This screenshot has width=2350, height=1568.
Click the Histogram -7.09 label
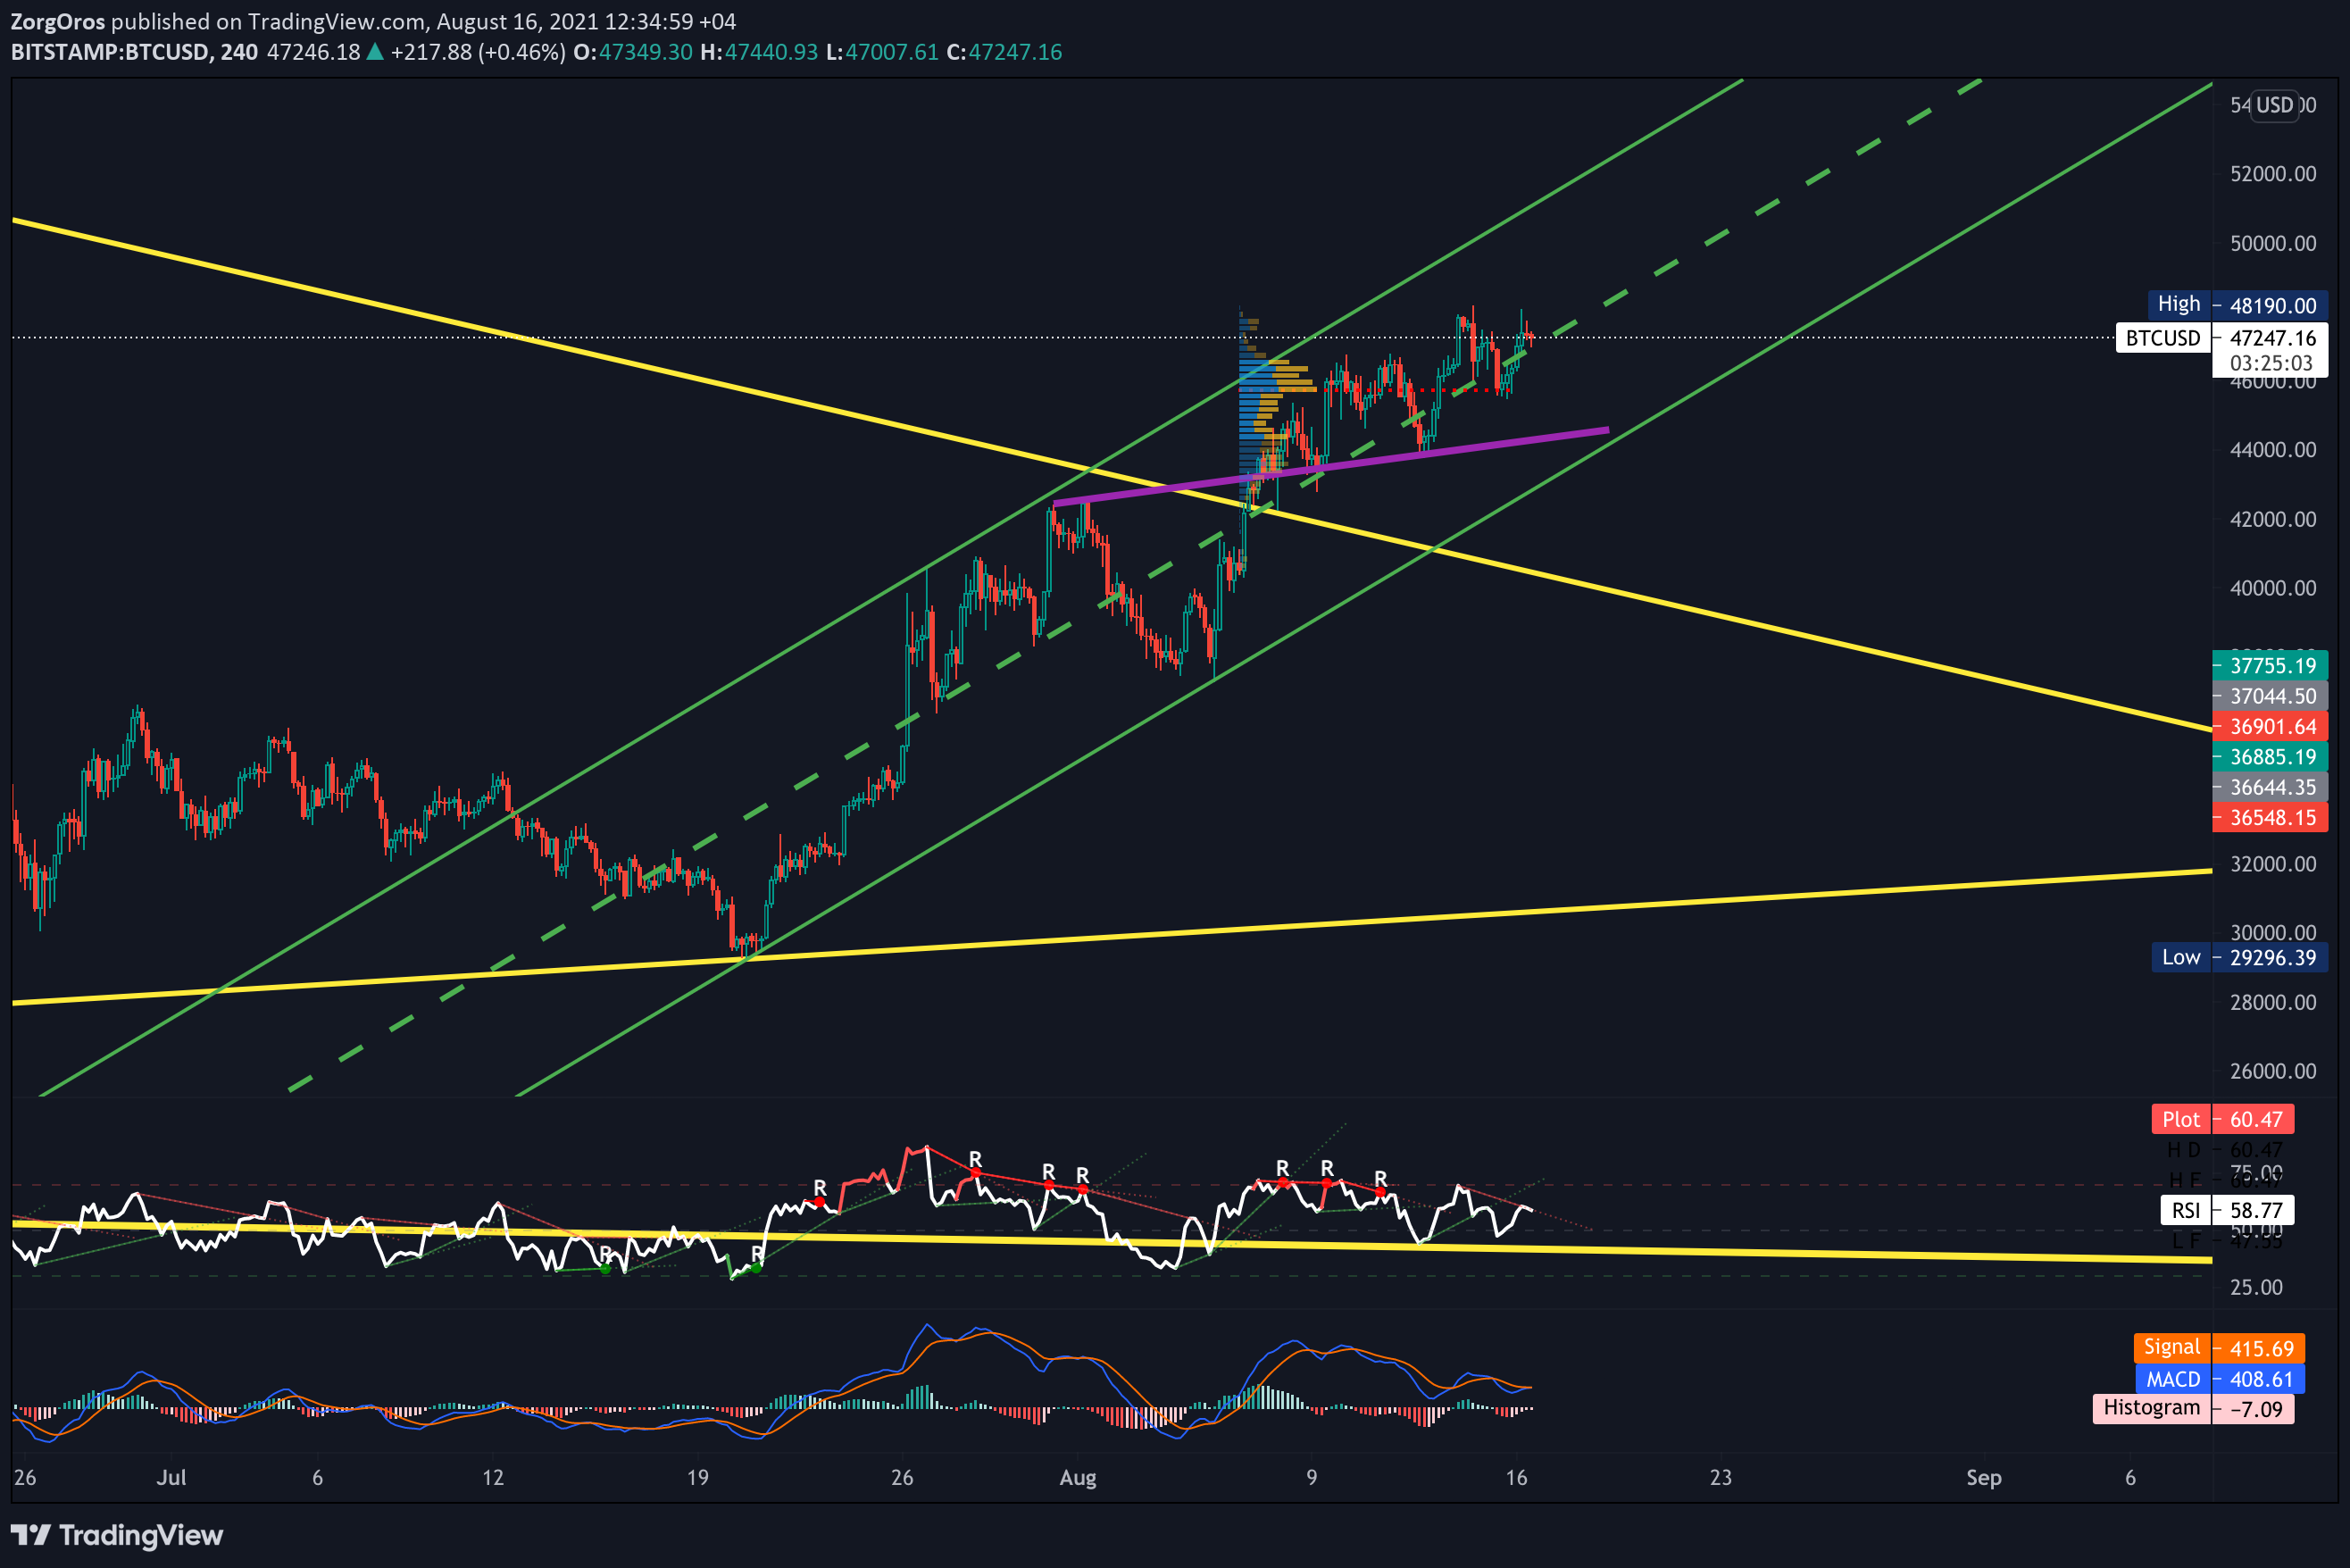pos(2193,1409)
